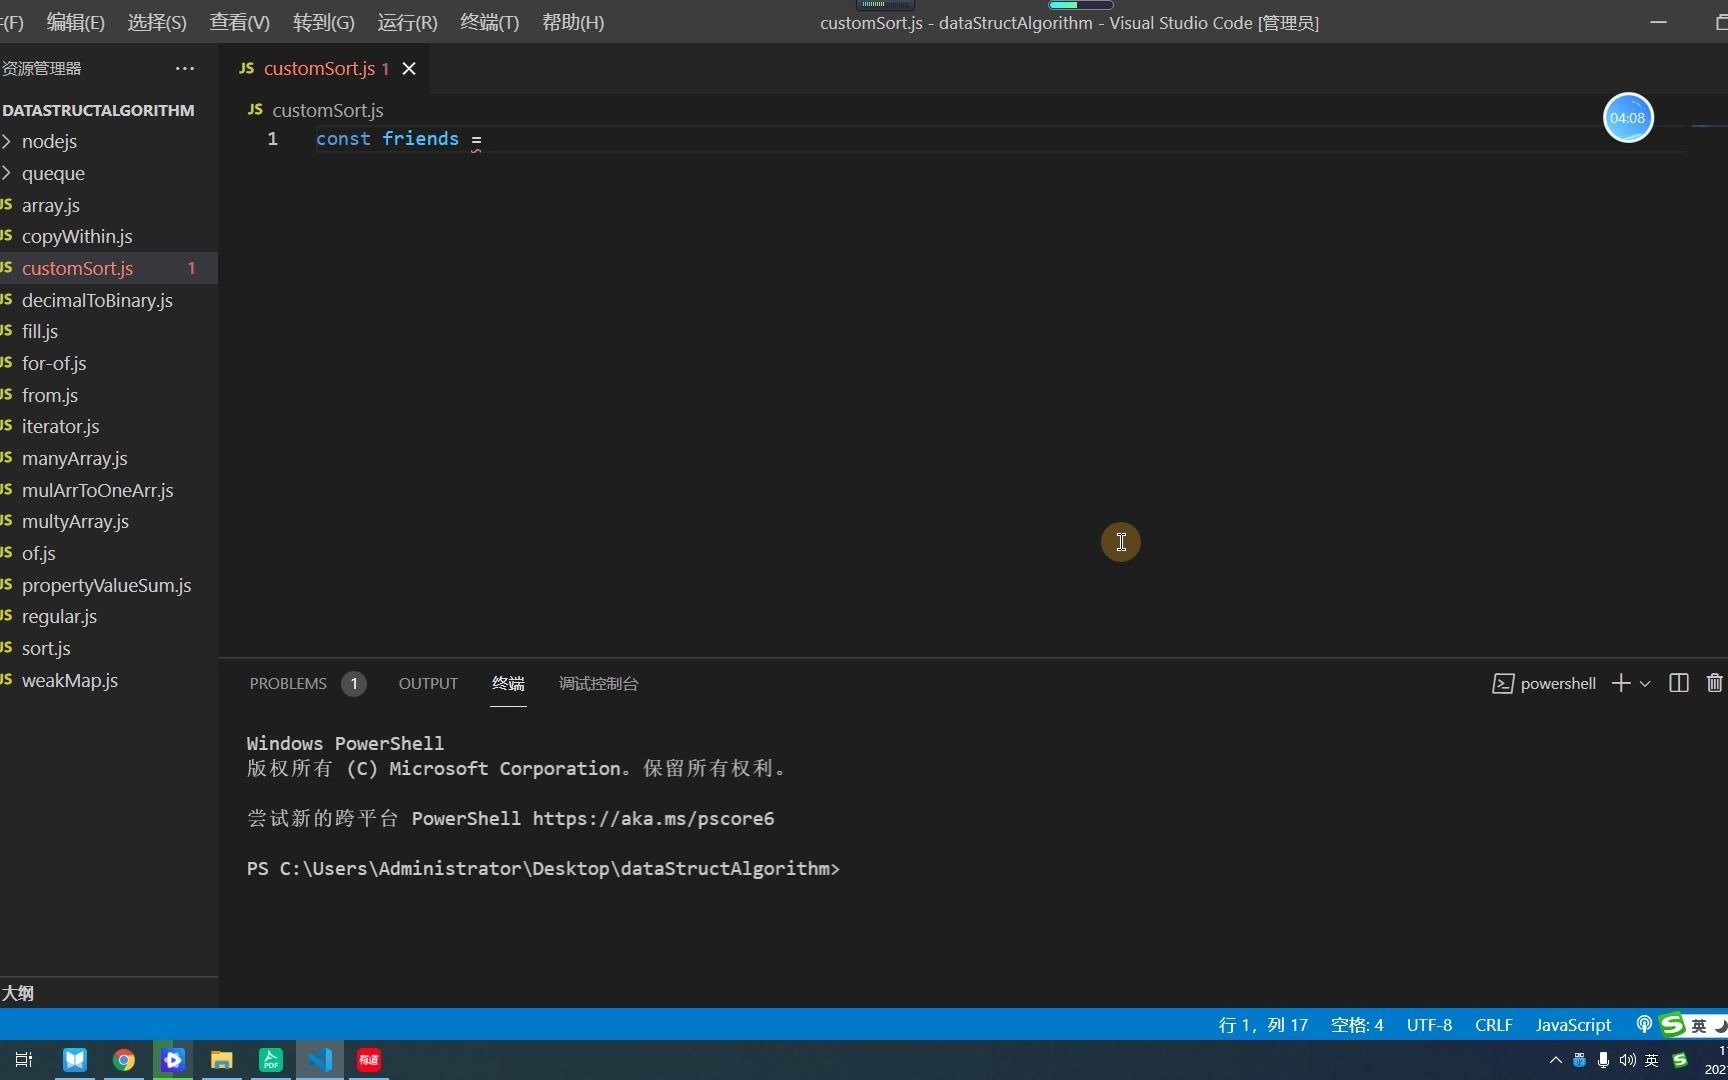Open the 选择(S) menu
The width and height of the screenshot is (1728, 1080).
(x=157, y=22)
